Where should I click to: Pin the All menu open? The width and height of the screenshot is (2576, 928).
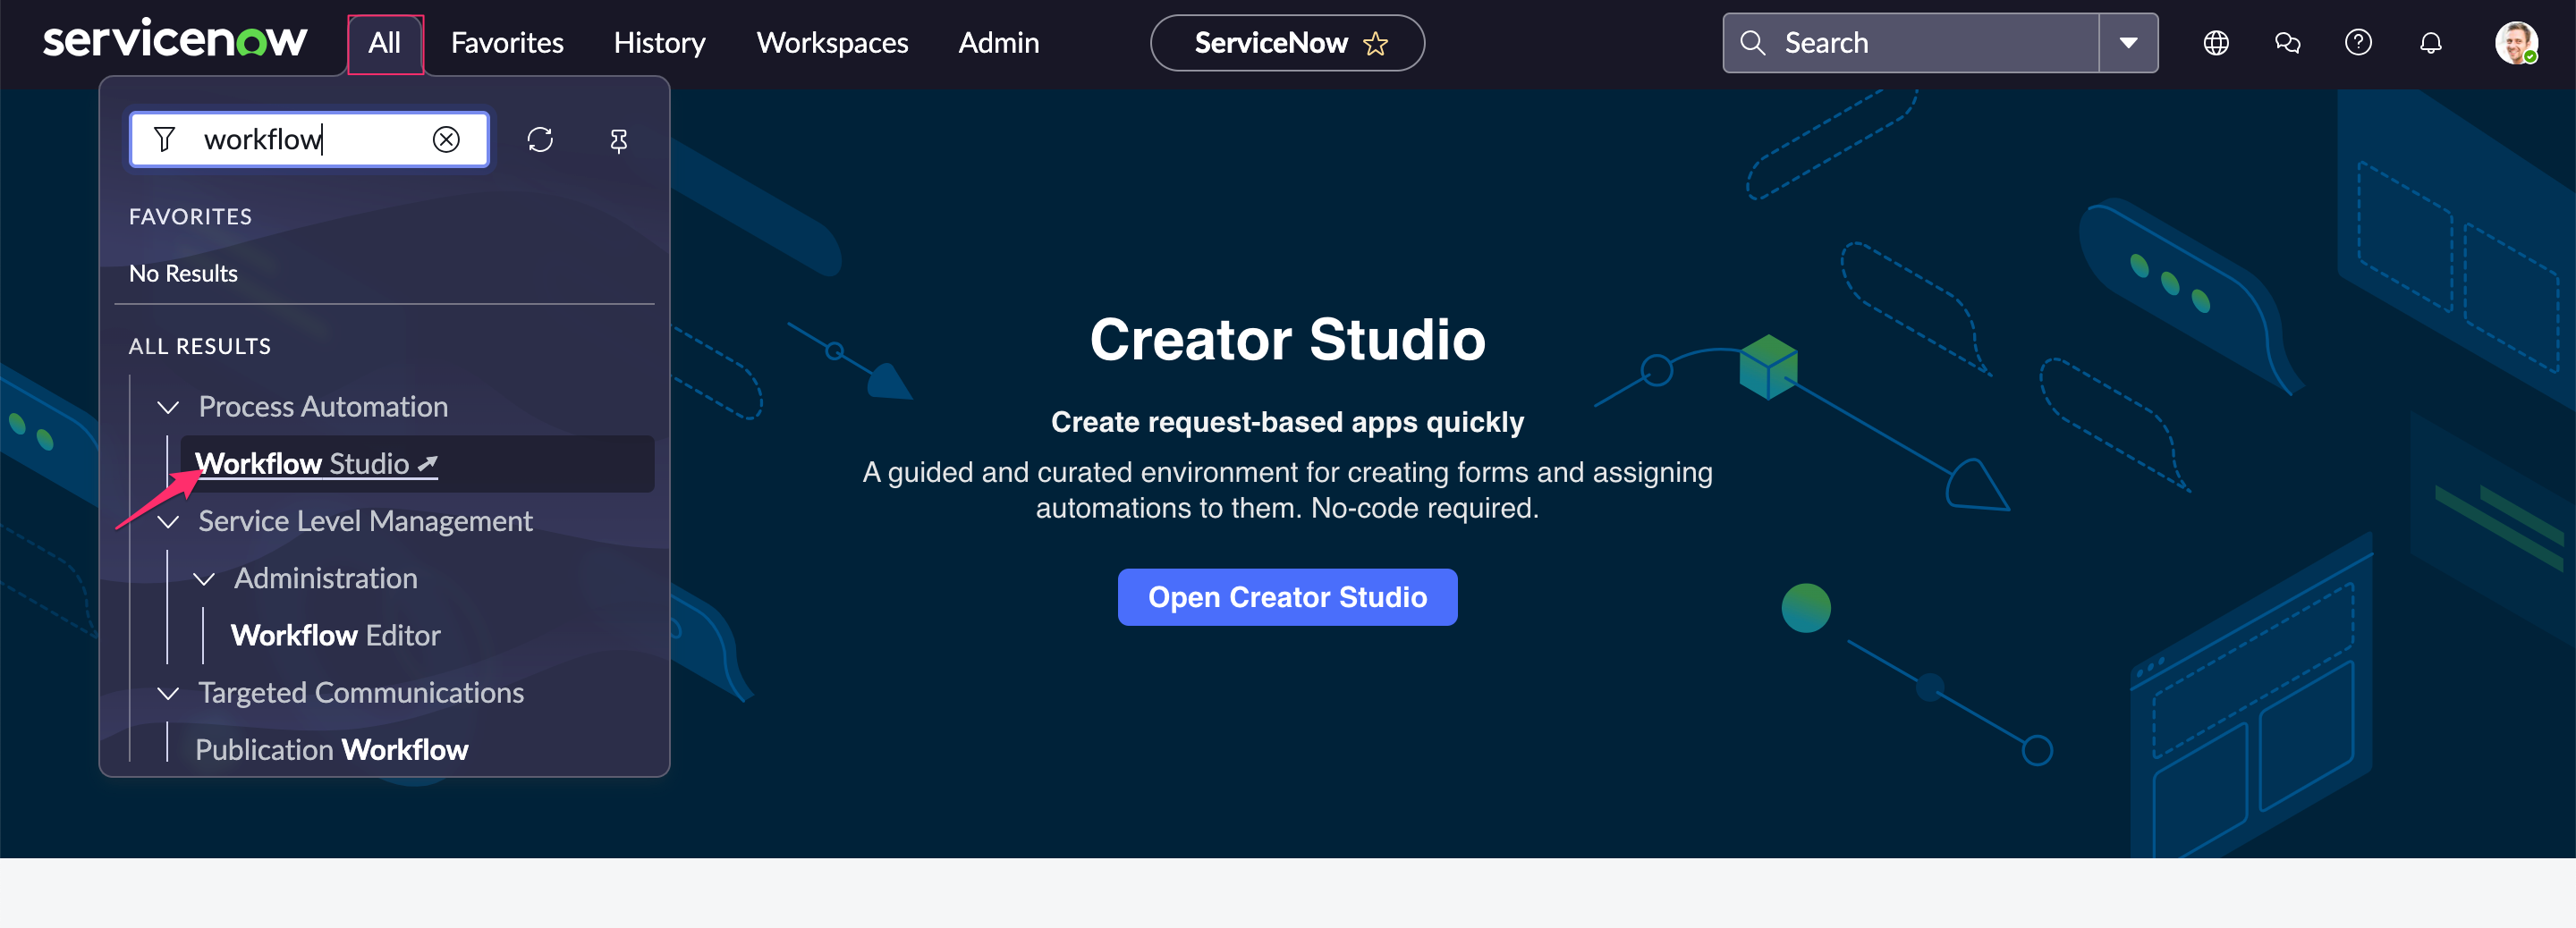pyautogui.click(x=618, y=140)
